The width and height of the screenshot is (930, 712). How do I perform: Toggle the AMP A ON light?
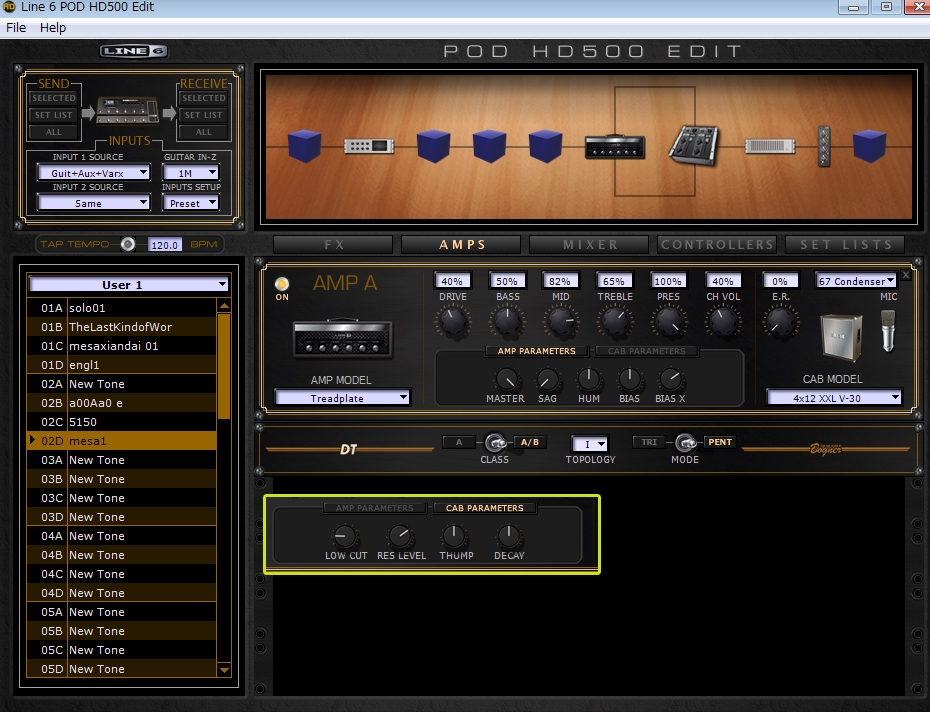(282, 284)
